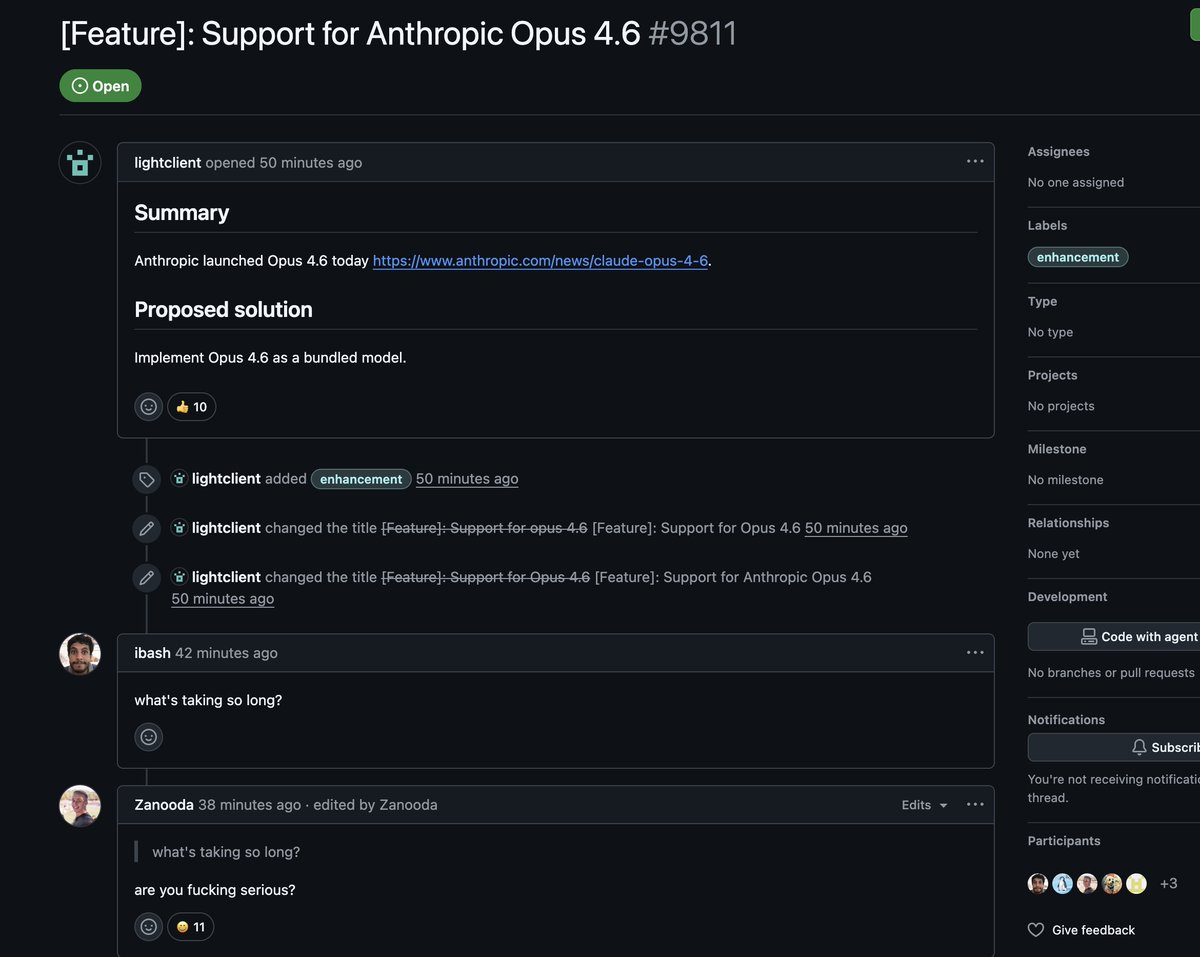The image size is (1200, 957).
Task: Open the first participant avatar
Action: [x=1038, y=884]
